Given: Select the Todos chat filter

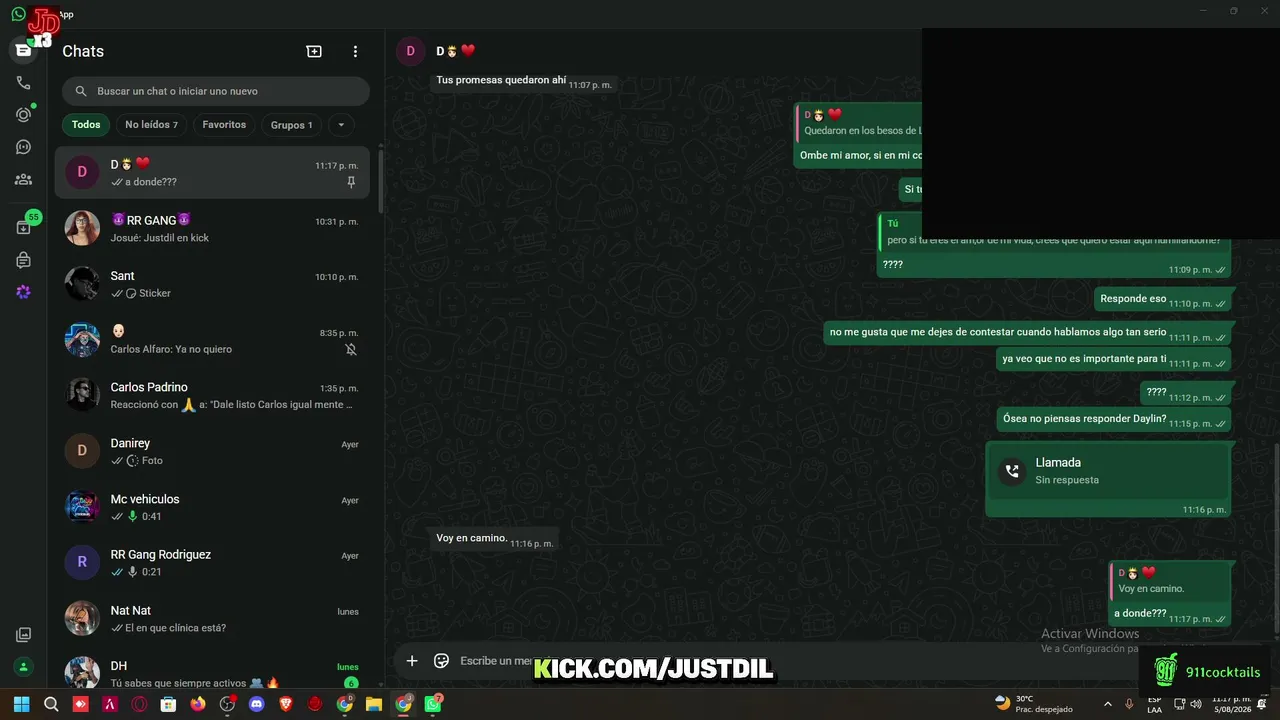Looking at the screenshot, I should pos(86,125).
